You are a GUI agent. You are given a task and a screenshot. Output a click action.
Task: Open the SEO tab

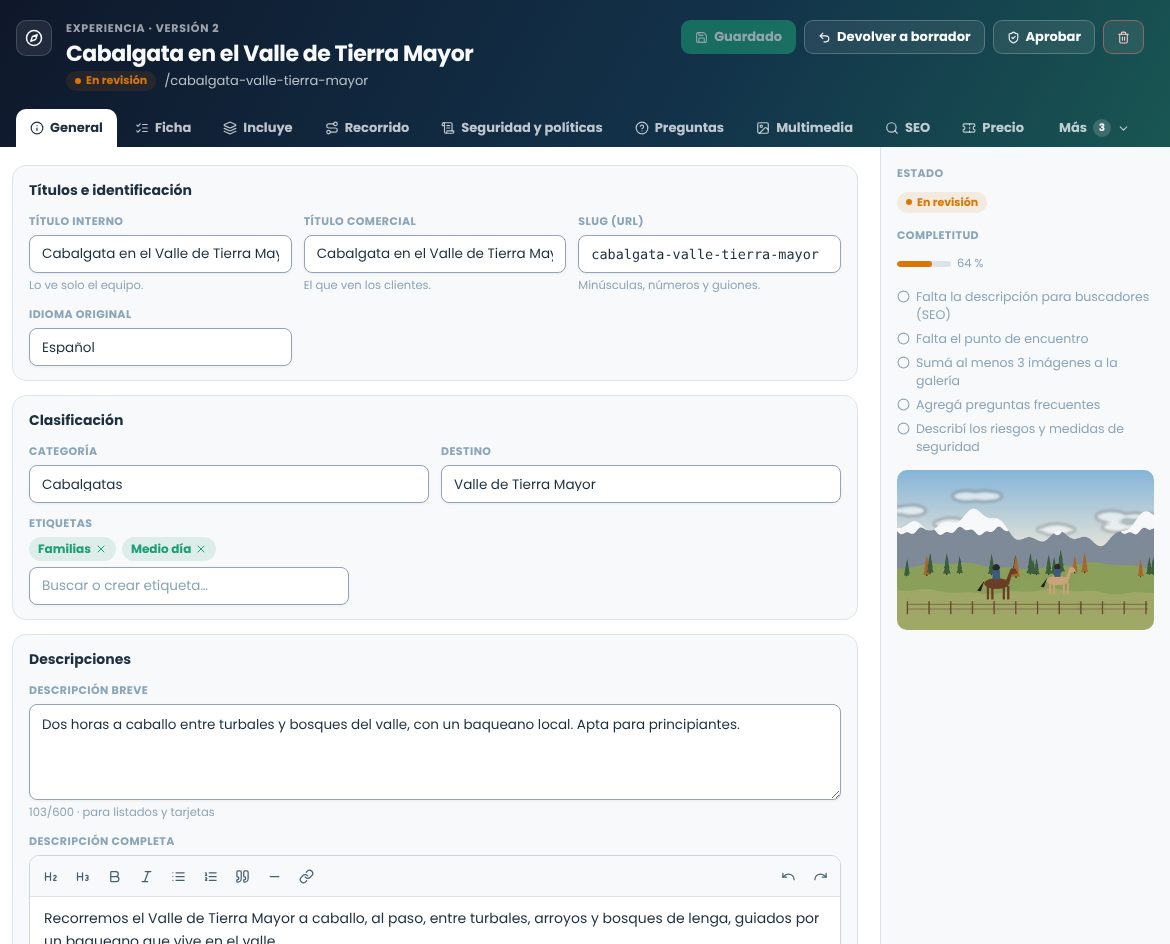908,128
